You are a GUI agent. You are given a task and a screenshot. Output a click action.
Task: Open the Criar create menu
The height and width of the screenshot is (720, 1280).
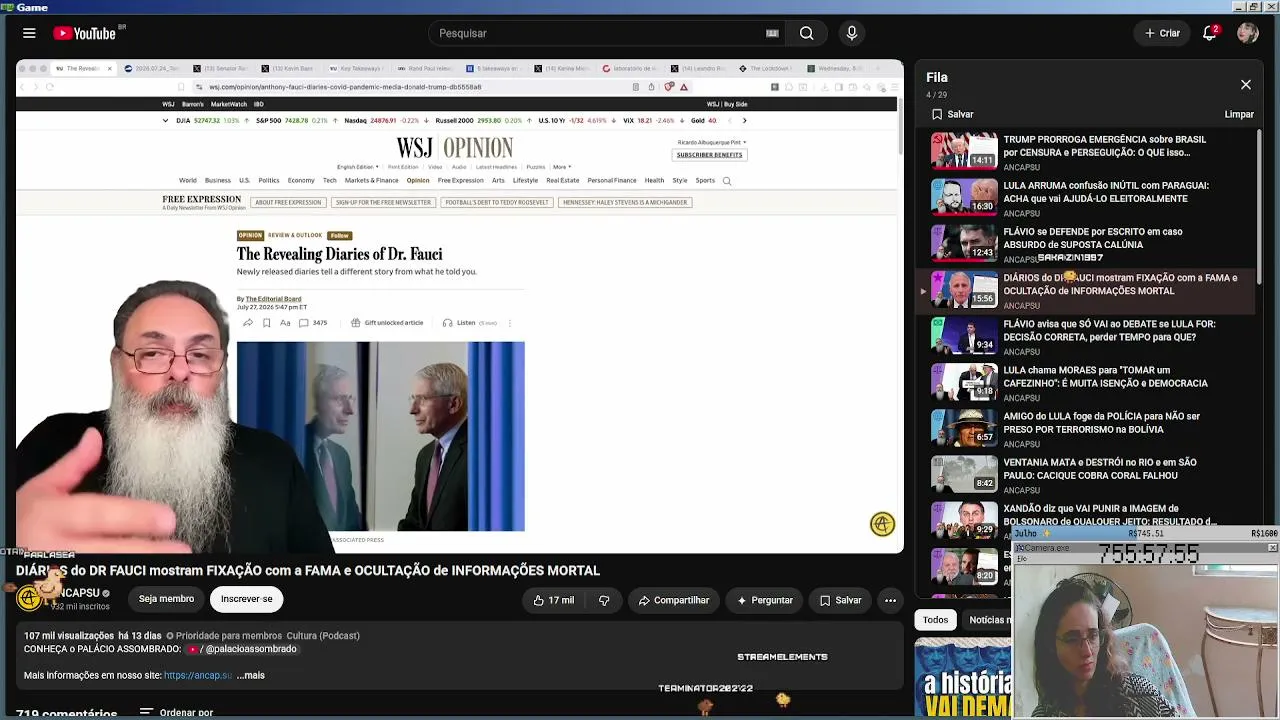1163,33
